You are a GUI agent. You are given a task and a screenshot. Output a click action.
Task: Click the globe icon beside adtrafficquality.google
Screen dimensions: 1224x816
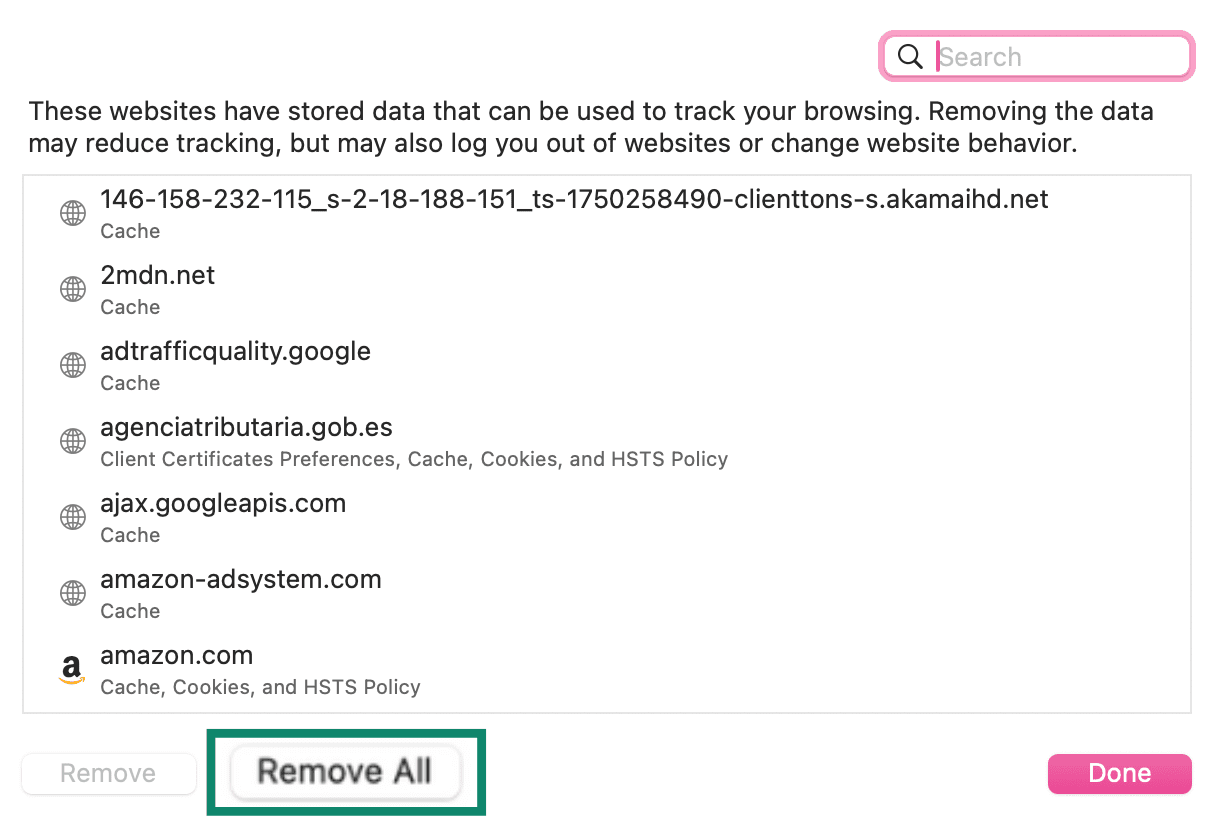click(x=72, y=365)
